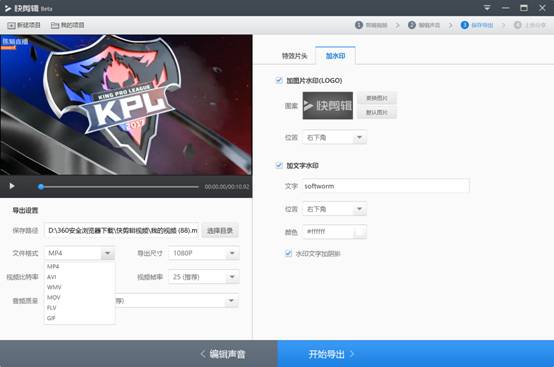
Task: Click the new project icon in toolbar
Action: pyautogui.click(x=11, y=25)
